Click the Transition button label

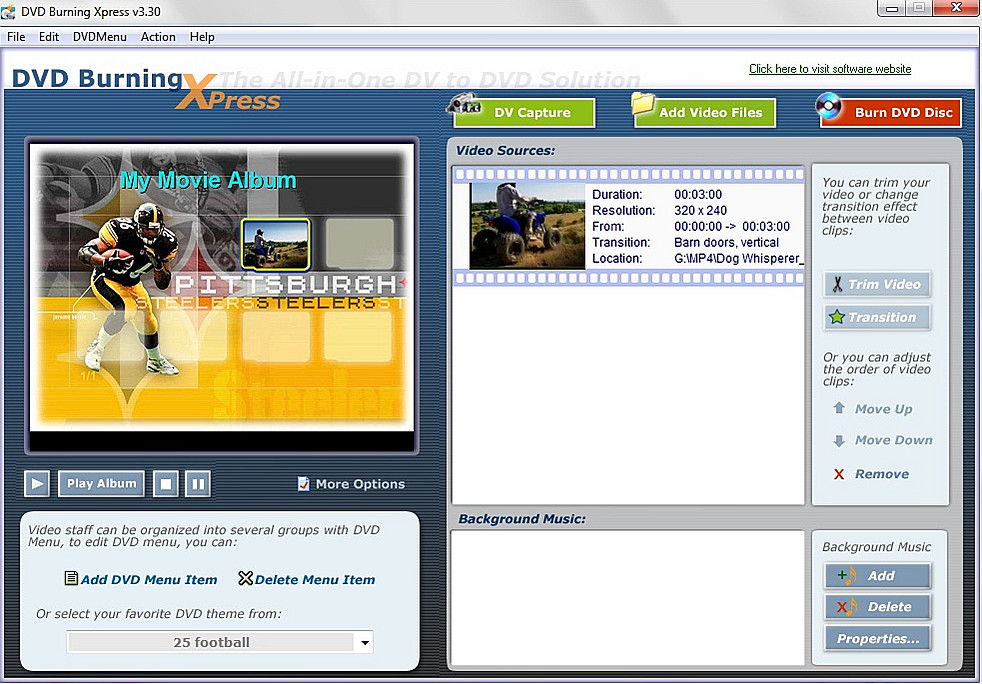coord(882,317)
